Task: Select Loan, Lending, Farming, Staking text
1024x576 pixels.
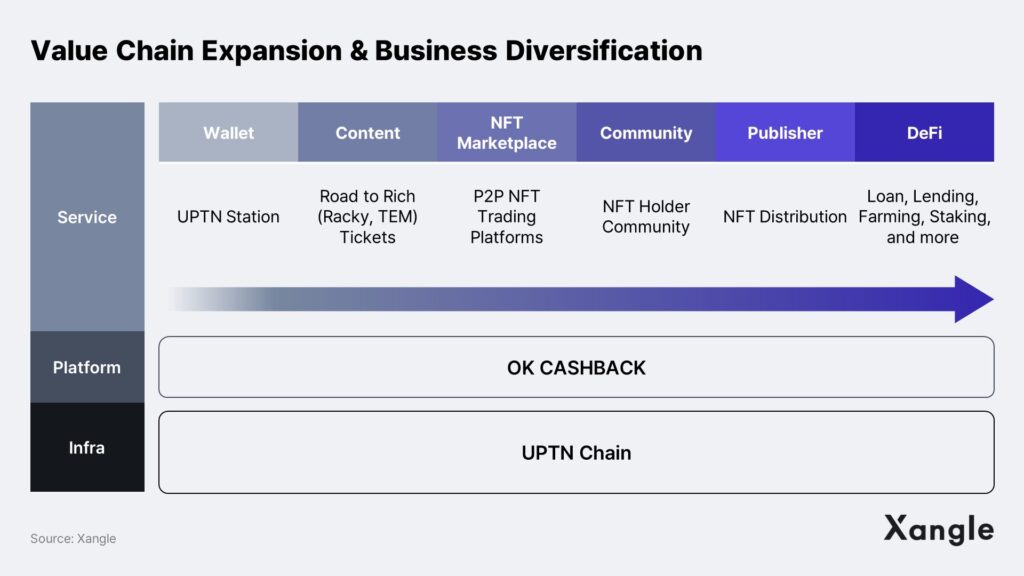Action: (x=924, y=217)
